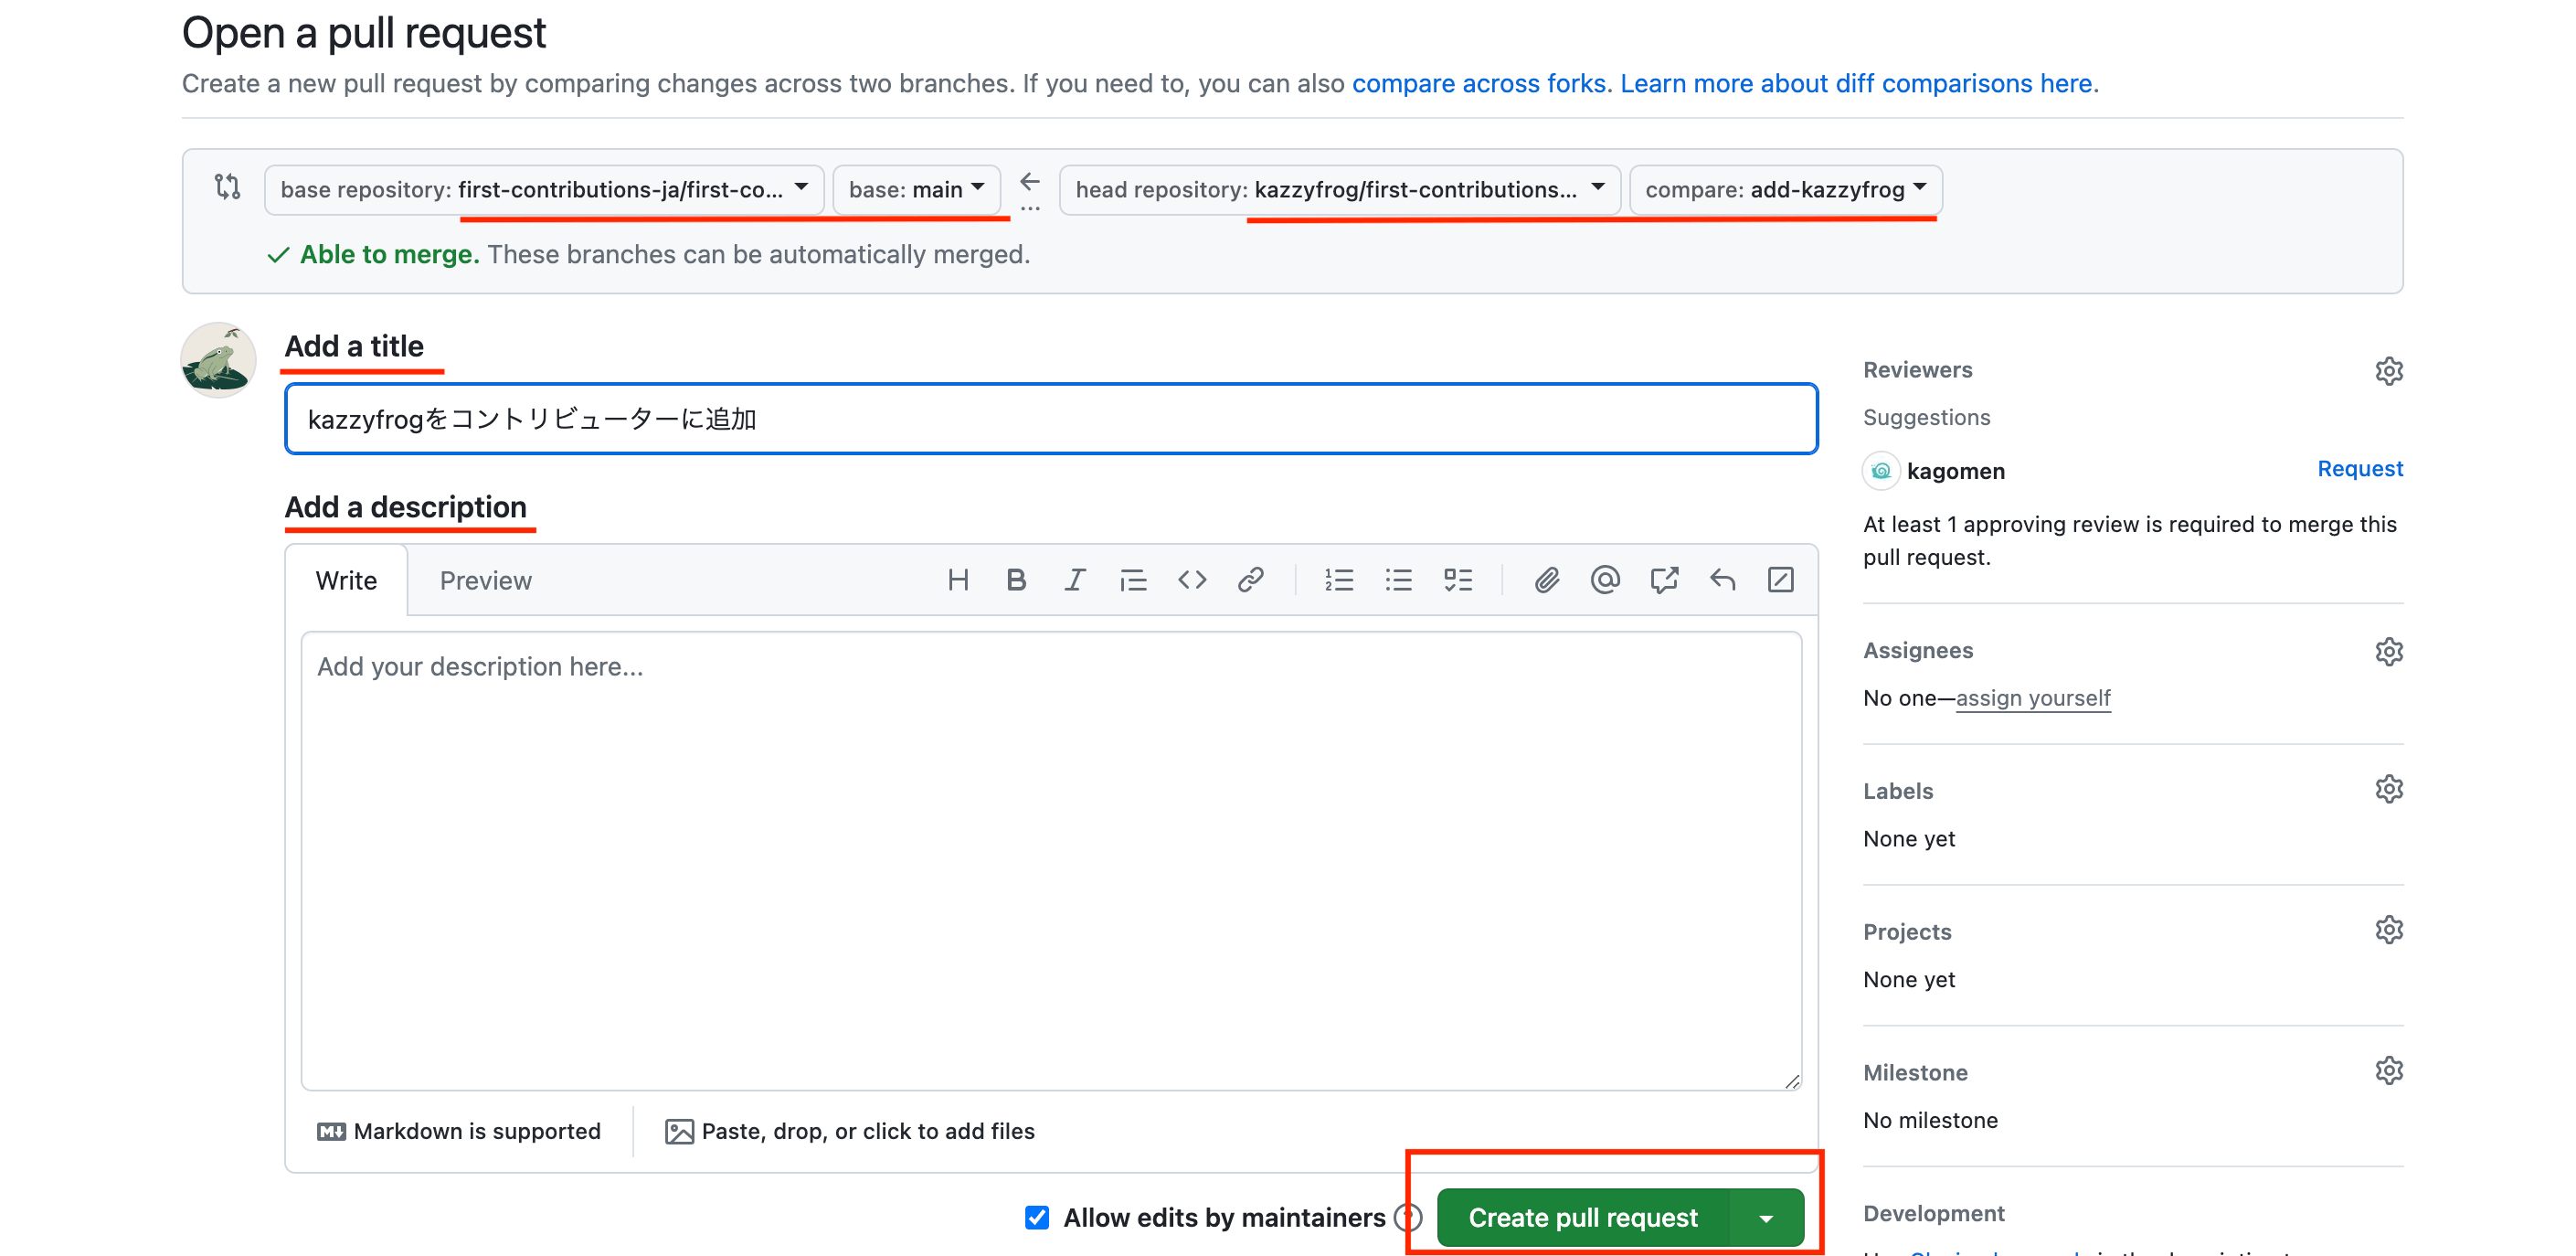This screenshot has width=2576, height=1256.
Task: Open compare: add-kazzyfrog branch dropdown
Action: click(x=1785, y=189)
